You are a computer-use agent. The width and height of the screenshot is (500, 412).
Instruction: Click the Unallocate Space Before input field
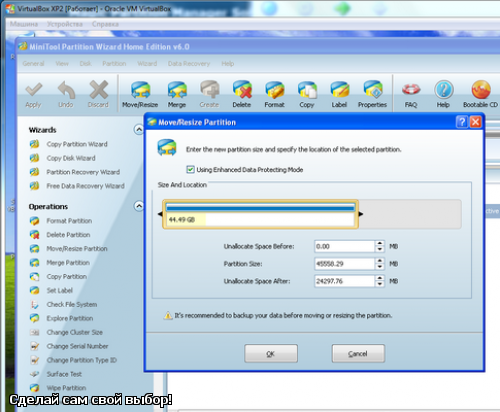344,246
